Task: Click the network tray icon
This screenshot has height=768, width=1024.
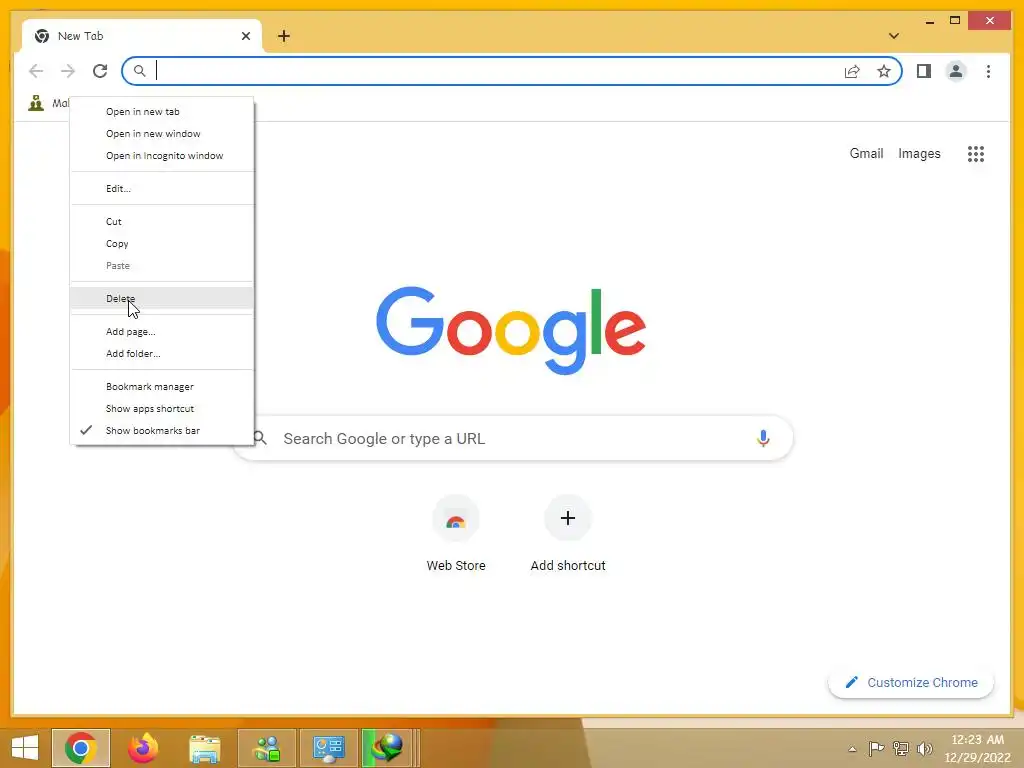Action: pyautogui.click(x=901, y=748)
